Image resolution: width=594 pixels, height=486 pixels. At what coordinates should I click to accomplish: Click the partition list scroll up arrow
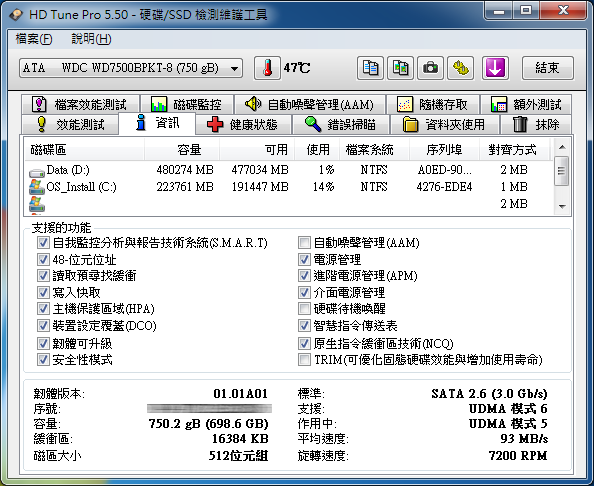click(562, 147)
